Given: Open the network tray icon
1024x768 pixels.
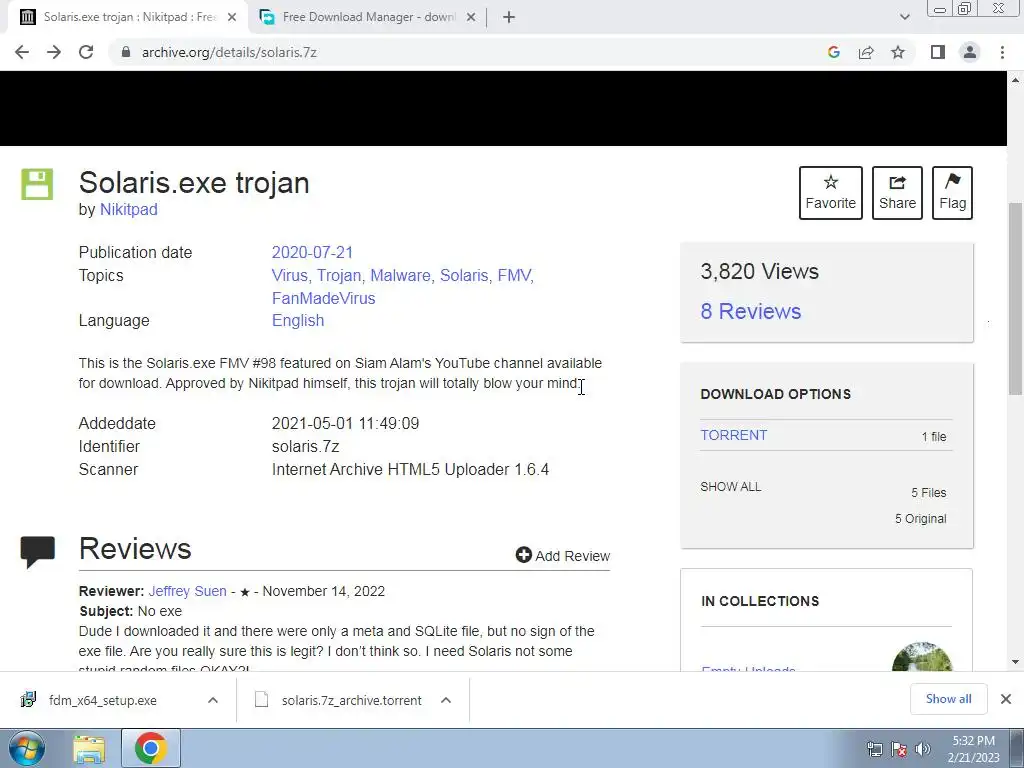Looking at the screenshot, I should (874, 749).
